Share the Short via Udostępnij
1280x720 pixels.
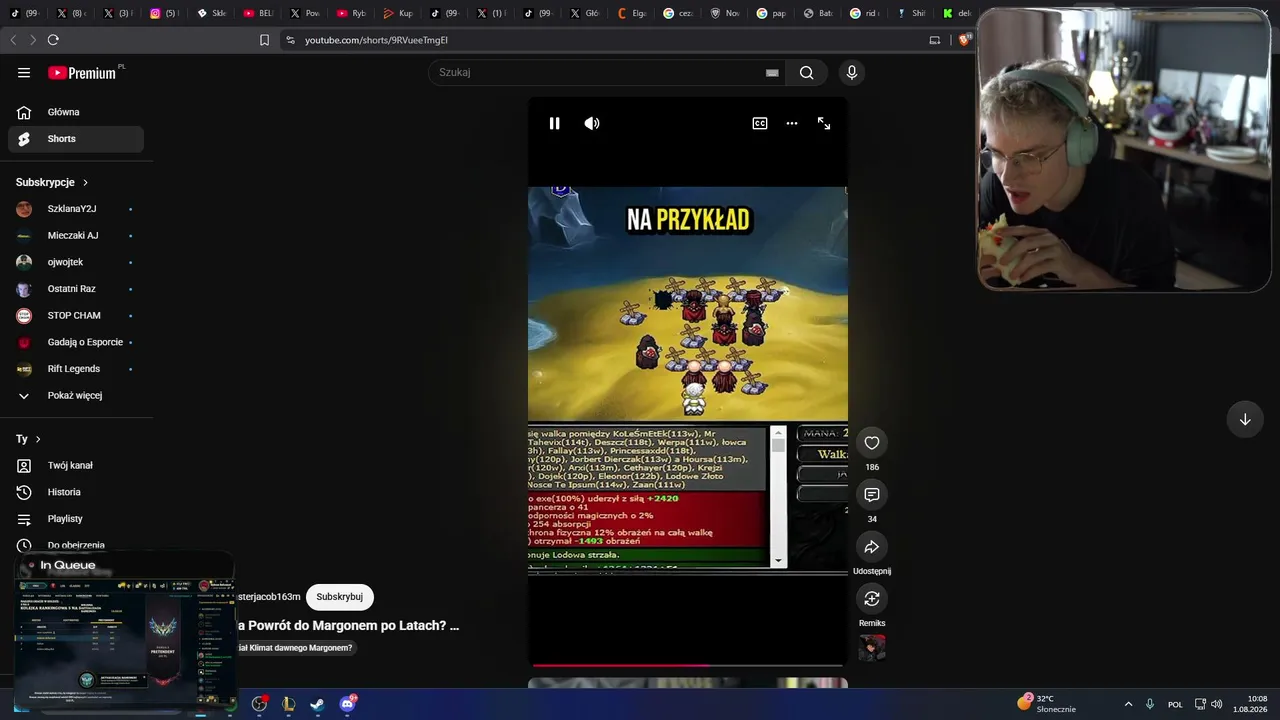tap(872, 547)
